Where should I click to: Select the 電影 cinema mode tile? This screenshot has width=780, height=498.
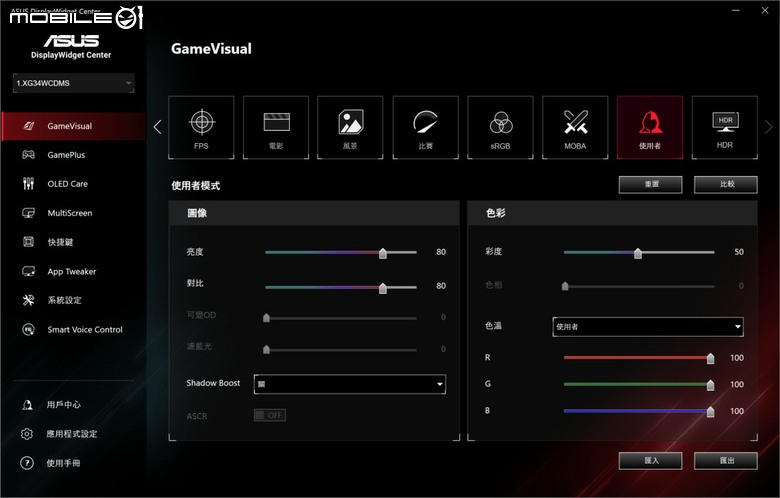(276, 127)
